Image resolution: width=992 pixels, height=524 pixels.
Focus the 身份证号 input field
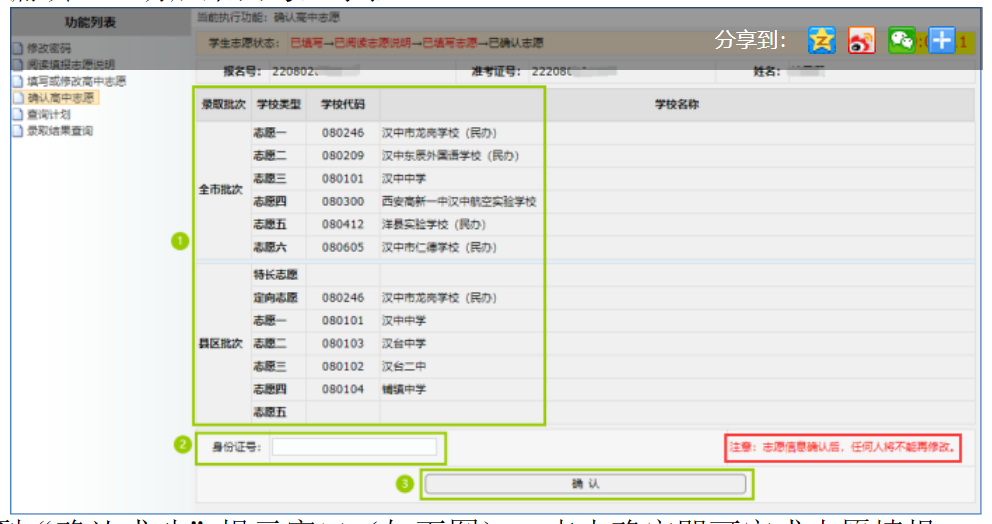tap(354, 447)
